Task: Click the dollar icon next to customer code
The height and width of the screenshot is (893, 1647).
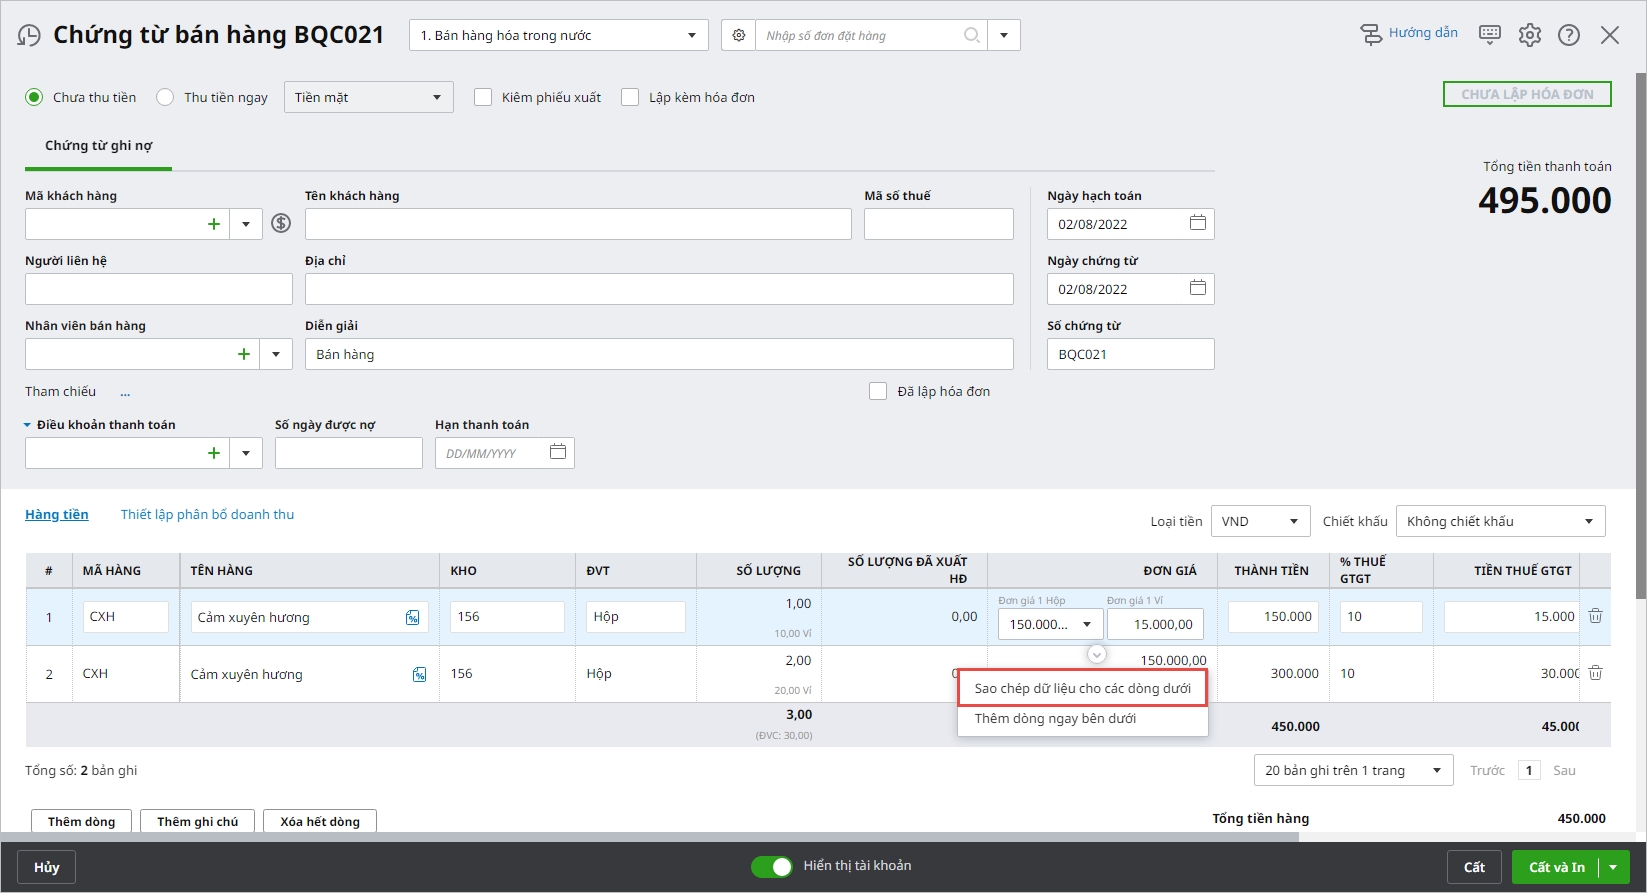Action: [281, 224]
